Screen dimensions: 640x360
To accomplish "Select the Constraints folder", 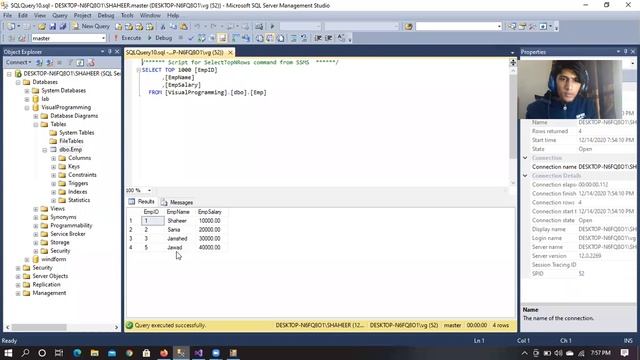I will pos(82,175).
